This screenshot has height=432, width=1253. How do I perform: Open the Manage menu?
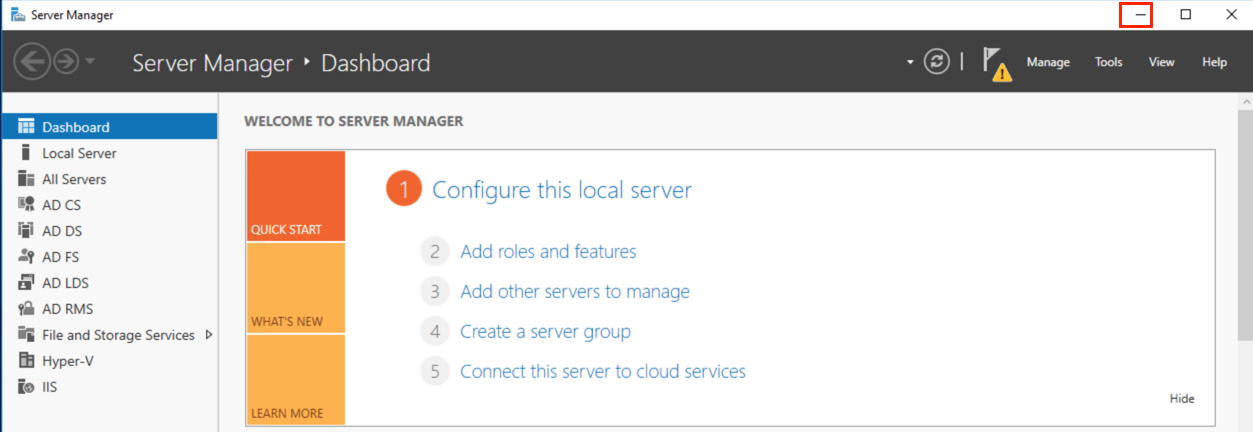pyautogui.click(x=1048, y=62)
